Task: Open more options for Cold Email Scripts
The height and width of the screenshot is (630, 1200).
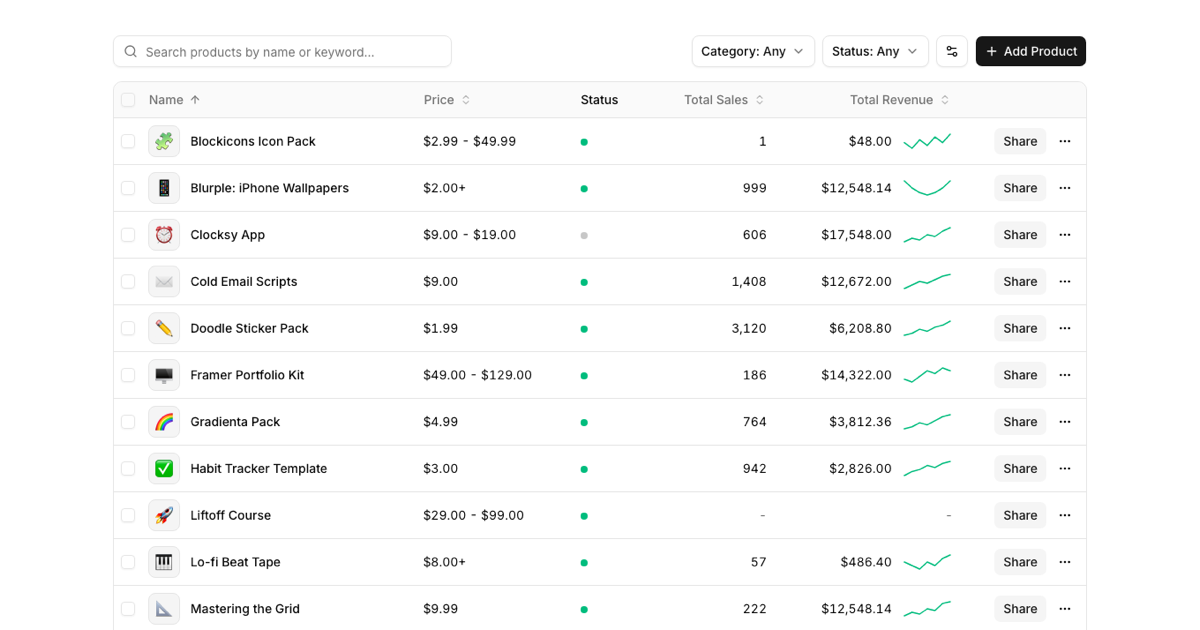Action: click(x=1065, y=281)
